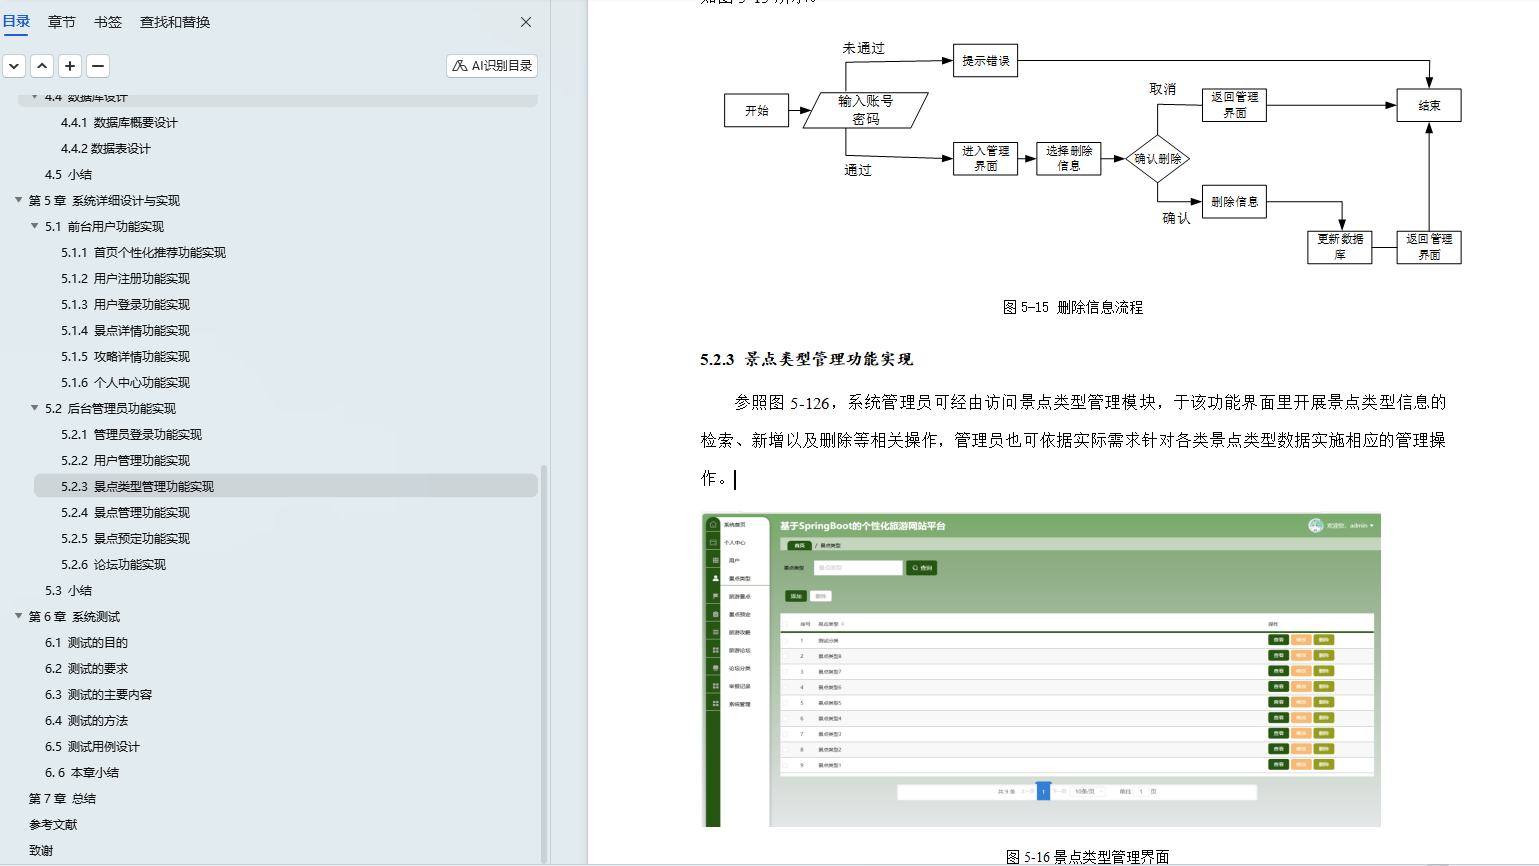Click the 删除 button in the management screenshot
This screenshot has width=1539, height=866.
coord(821,596)
